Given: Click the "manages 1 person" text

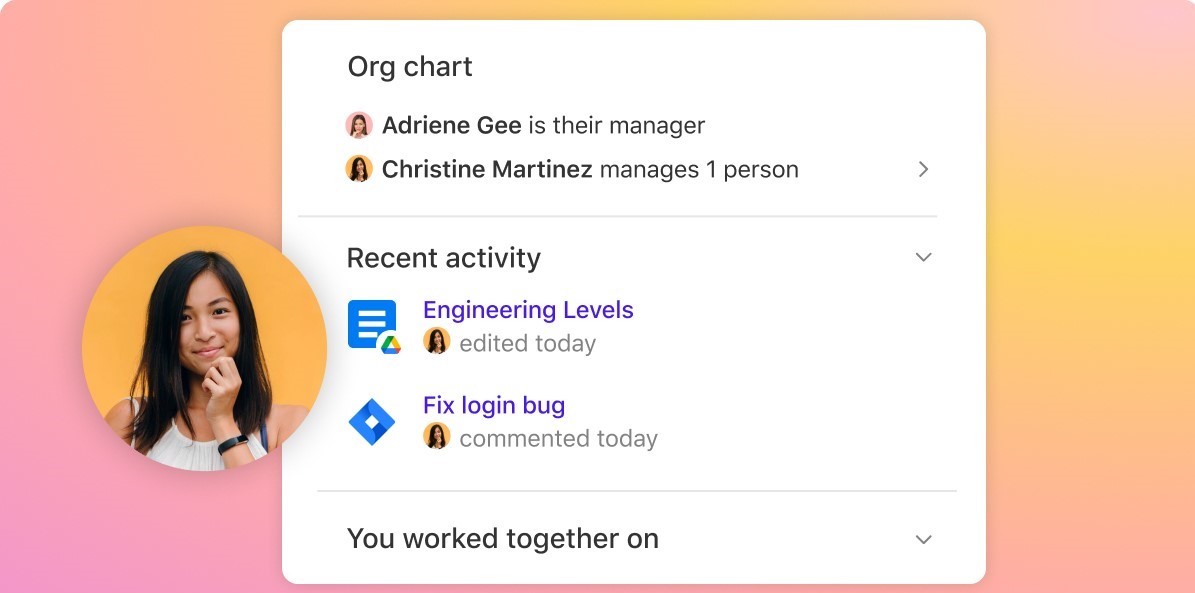Looking at the screenshot, I should coord(699,169).
